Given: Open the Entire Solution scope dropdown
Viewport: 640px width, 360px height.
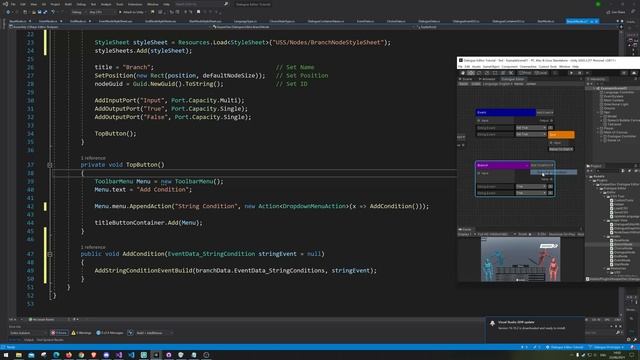Looking at the screenshot, I should 27,333.
